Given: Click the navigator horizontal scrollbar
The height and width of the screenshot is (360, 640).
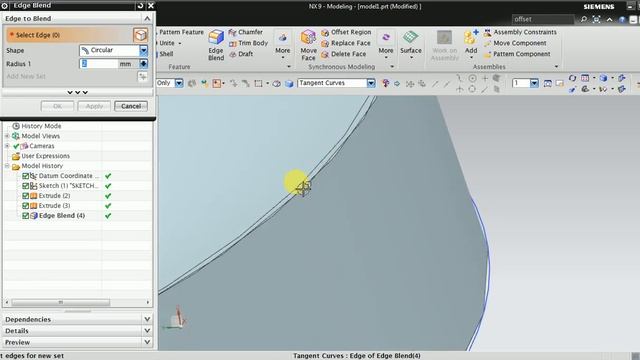Looking at the screenshot, I should pos(60,302).
